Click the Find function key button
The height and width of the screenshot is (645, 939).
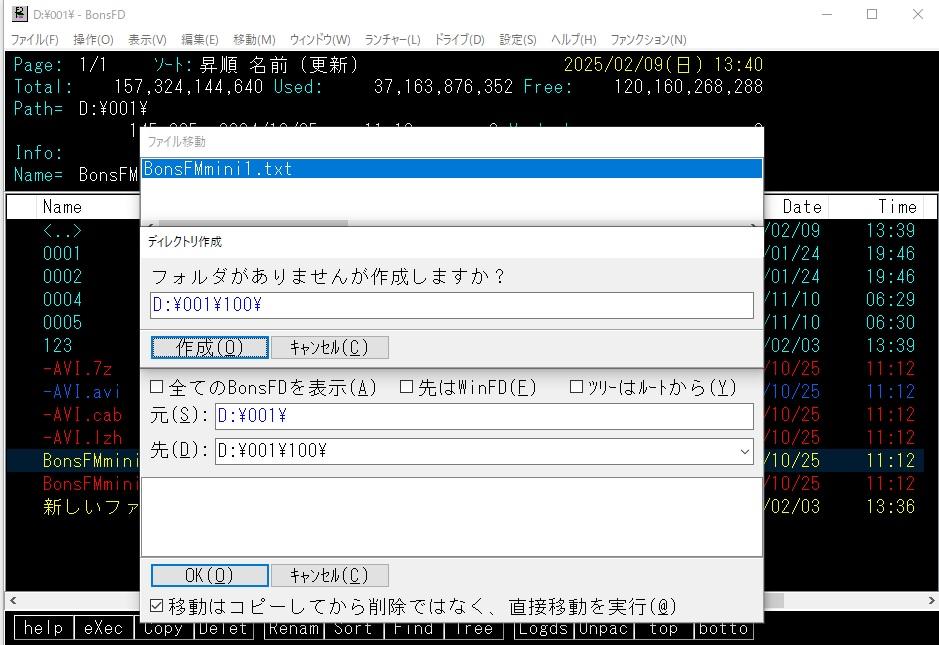[413, 629]
